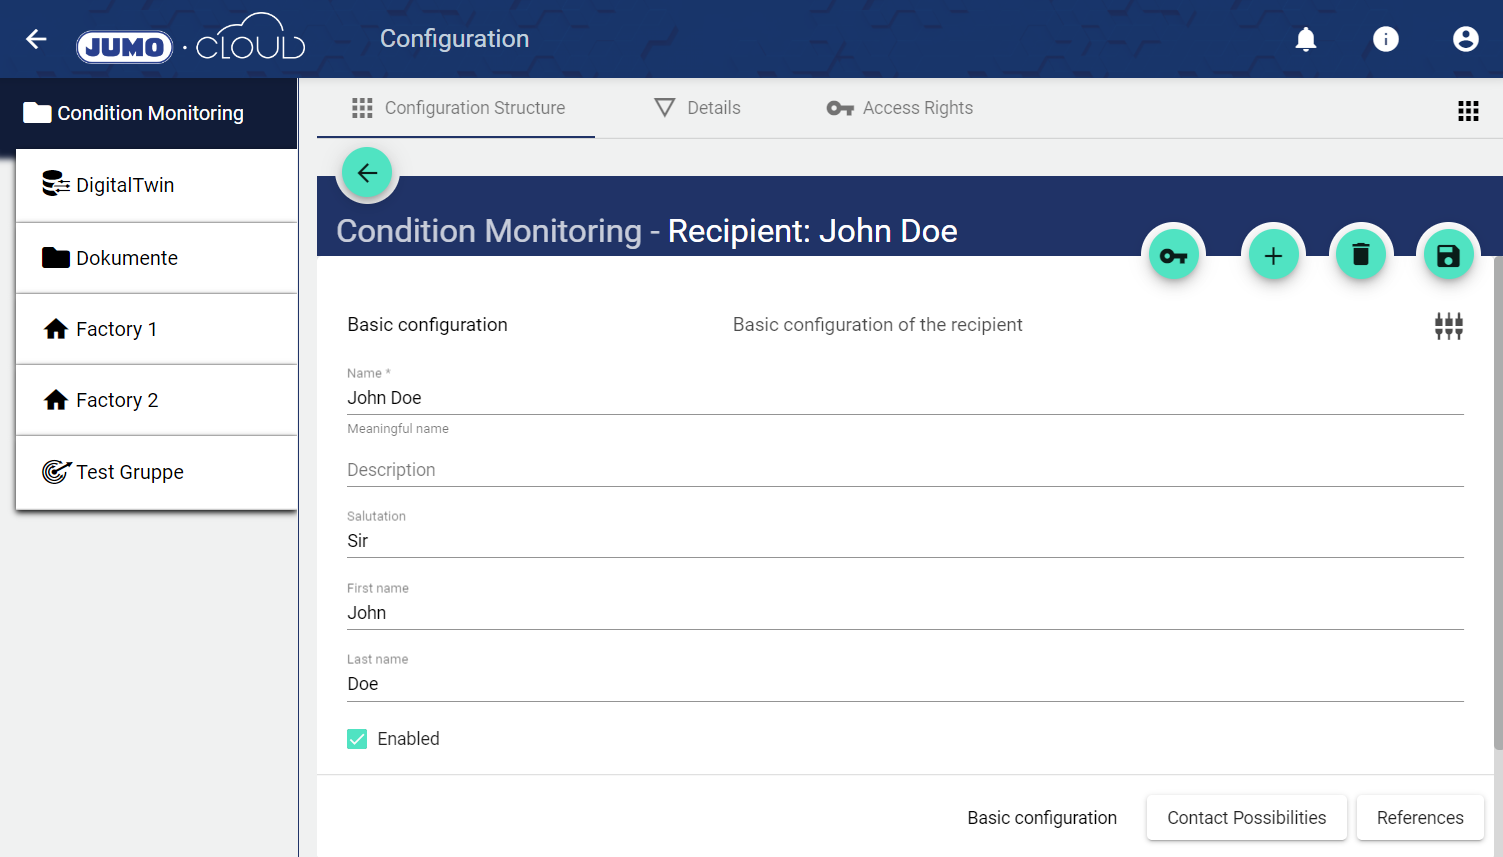Click the green plus add button

coord(1273,256)
